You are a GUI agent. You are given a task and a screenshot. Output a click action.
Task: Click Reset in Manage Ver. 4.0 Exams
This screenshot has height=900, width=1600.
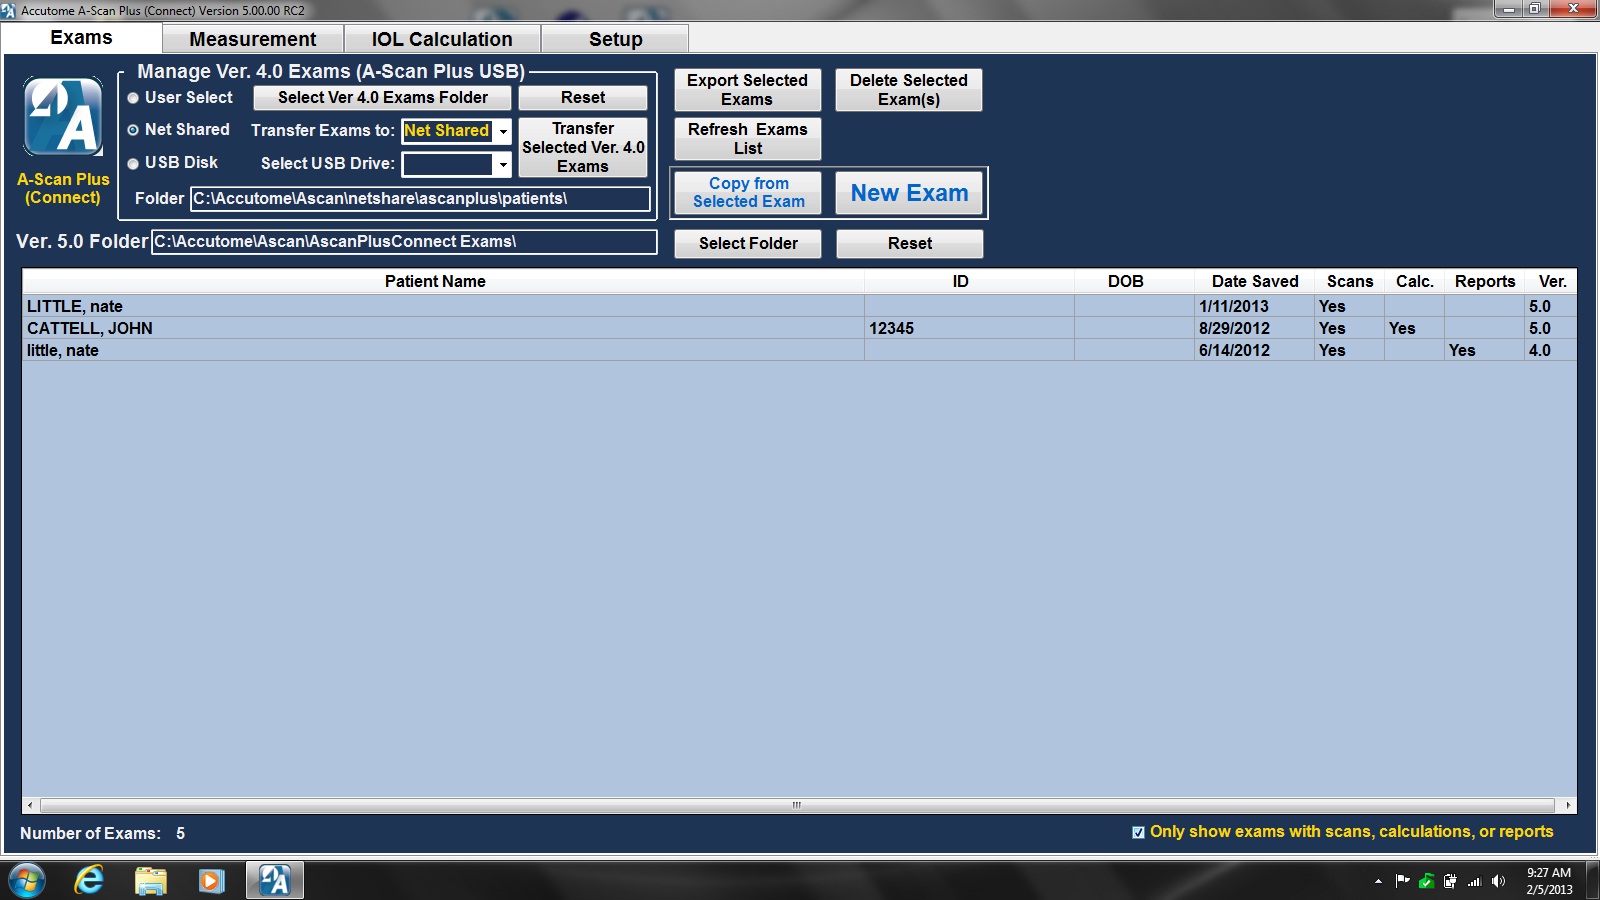(x=583, y=98)
